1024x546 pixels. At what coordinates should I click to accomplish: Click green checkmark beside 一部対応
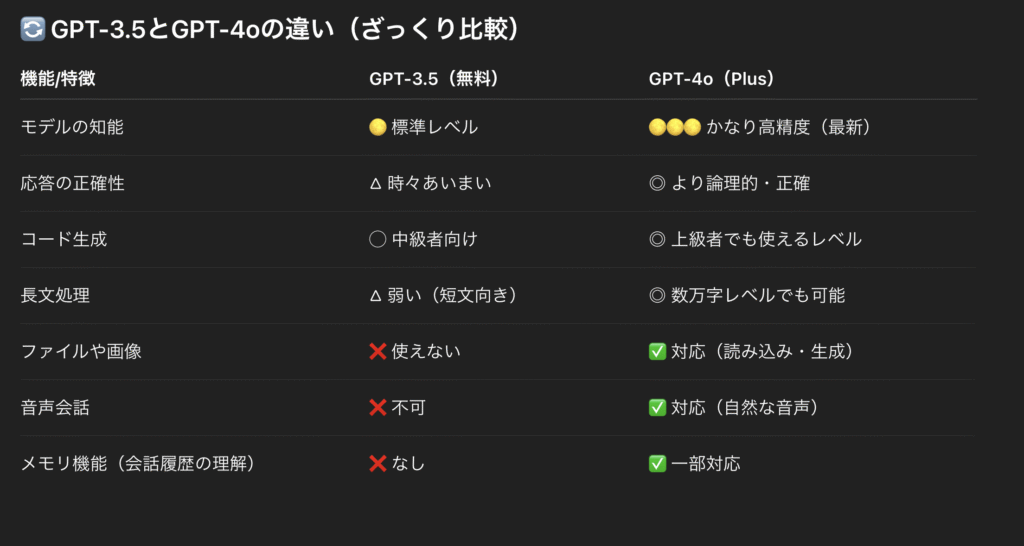(x=657, y=464)
